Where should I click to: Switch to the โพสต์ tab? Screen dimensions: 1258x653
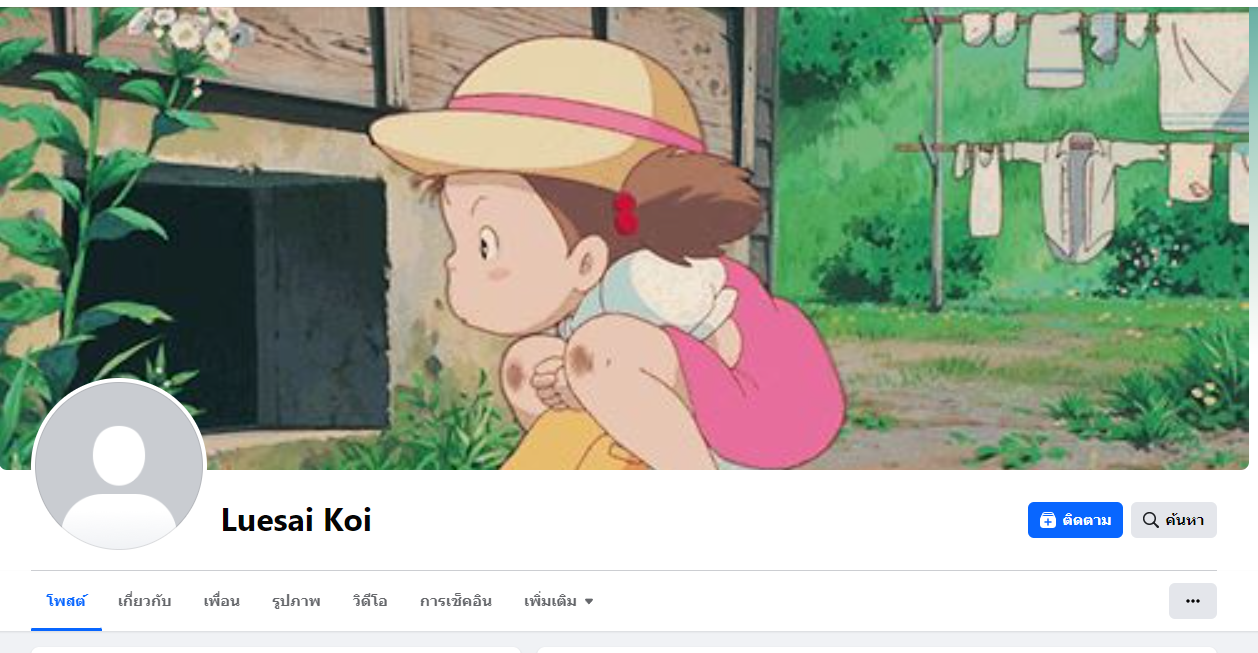click(x=67, y=601)
